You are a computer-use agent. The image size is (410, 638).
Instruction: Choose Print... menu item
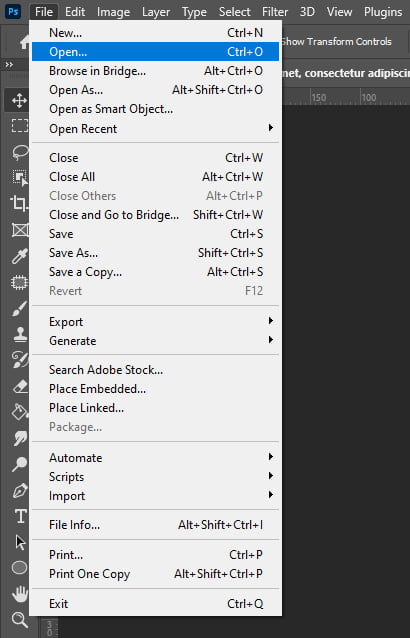pyautogui.click(x=155, y=555)
